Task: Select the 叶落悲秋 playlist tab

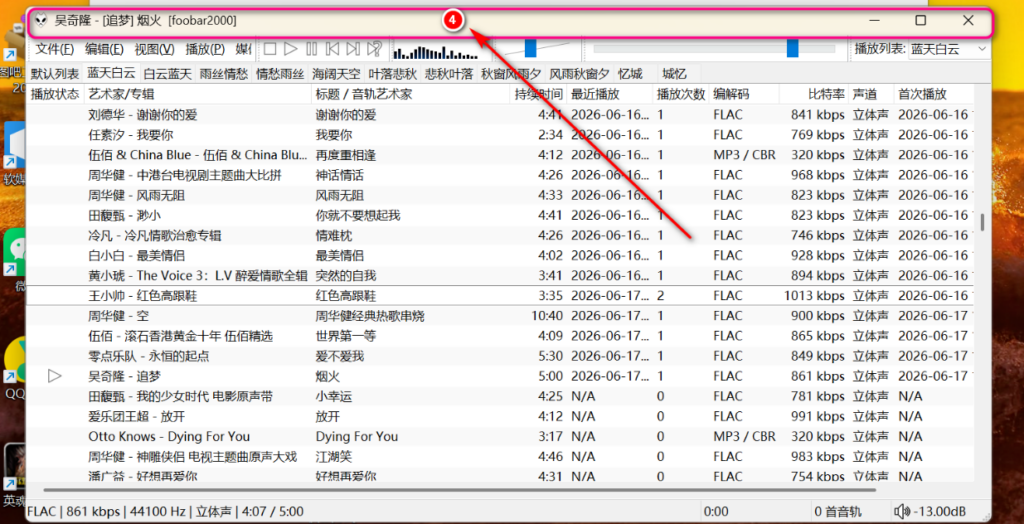Action: (x=392, y=73)
